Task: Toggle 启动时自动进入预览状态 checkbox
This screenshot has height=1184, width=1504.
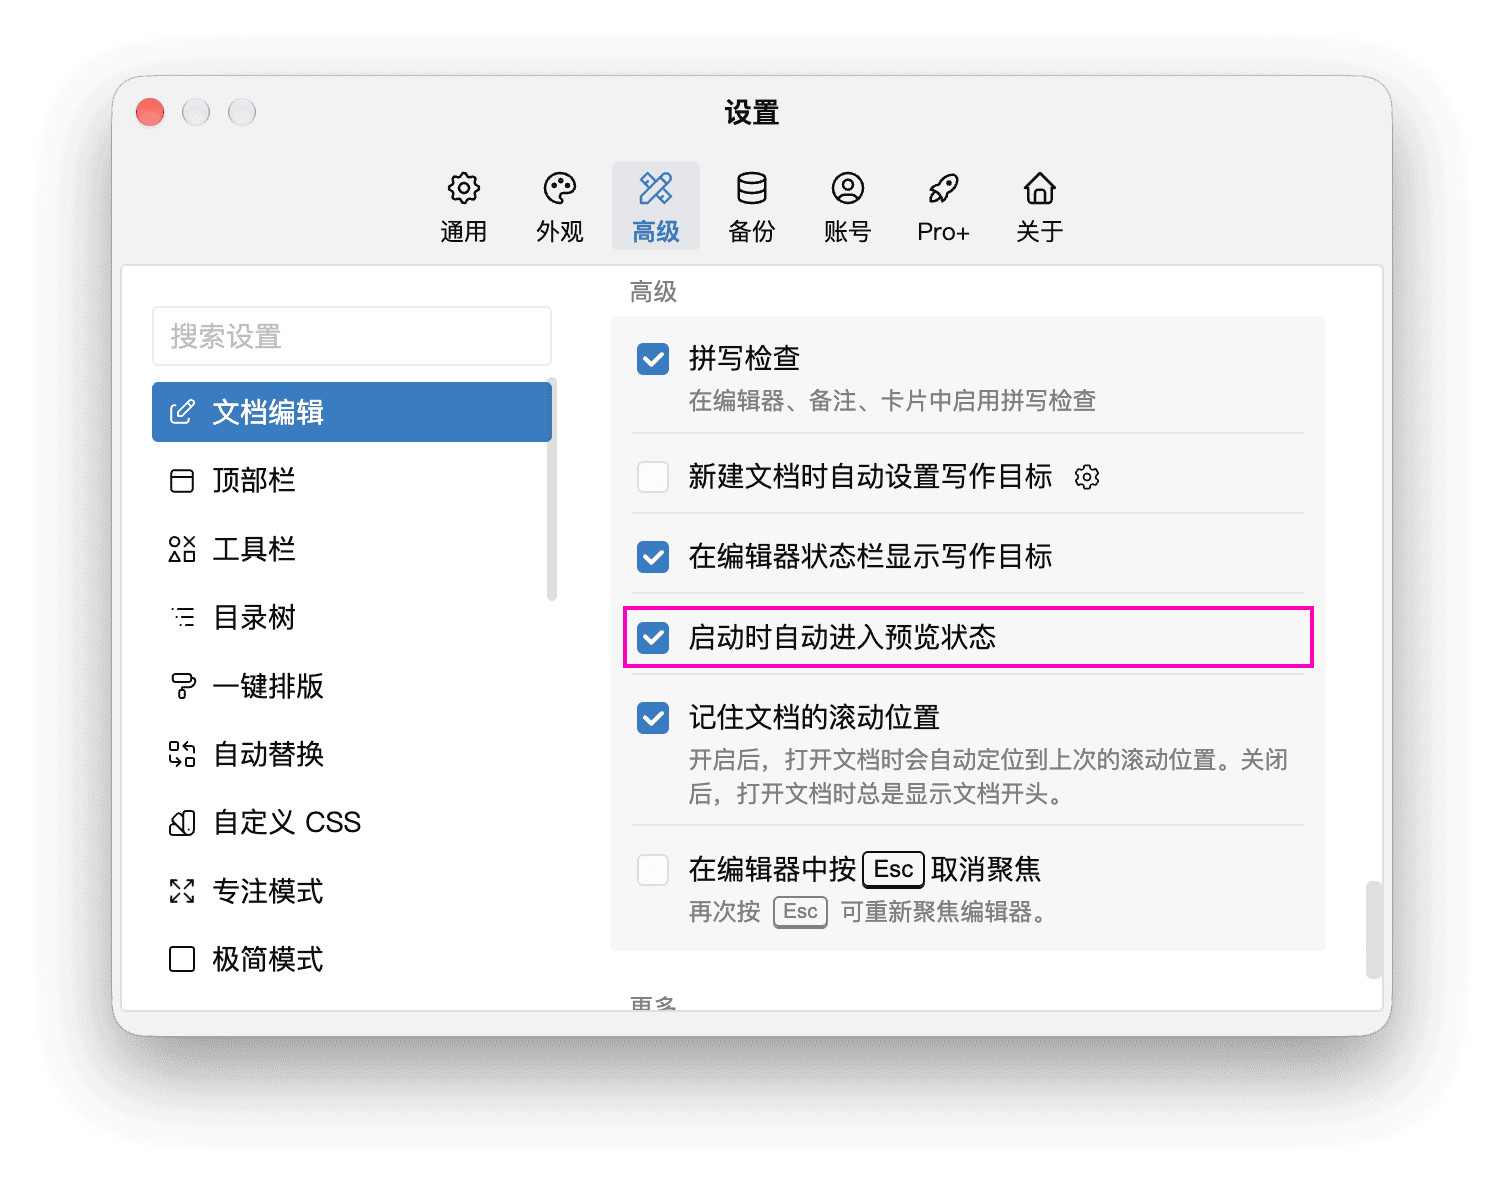Action: pos(653,637)
